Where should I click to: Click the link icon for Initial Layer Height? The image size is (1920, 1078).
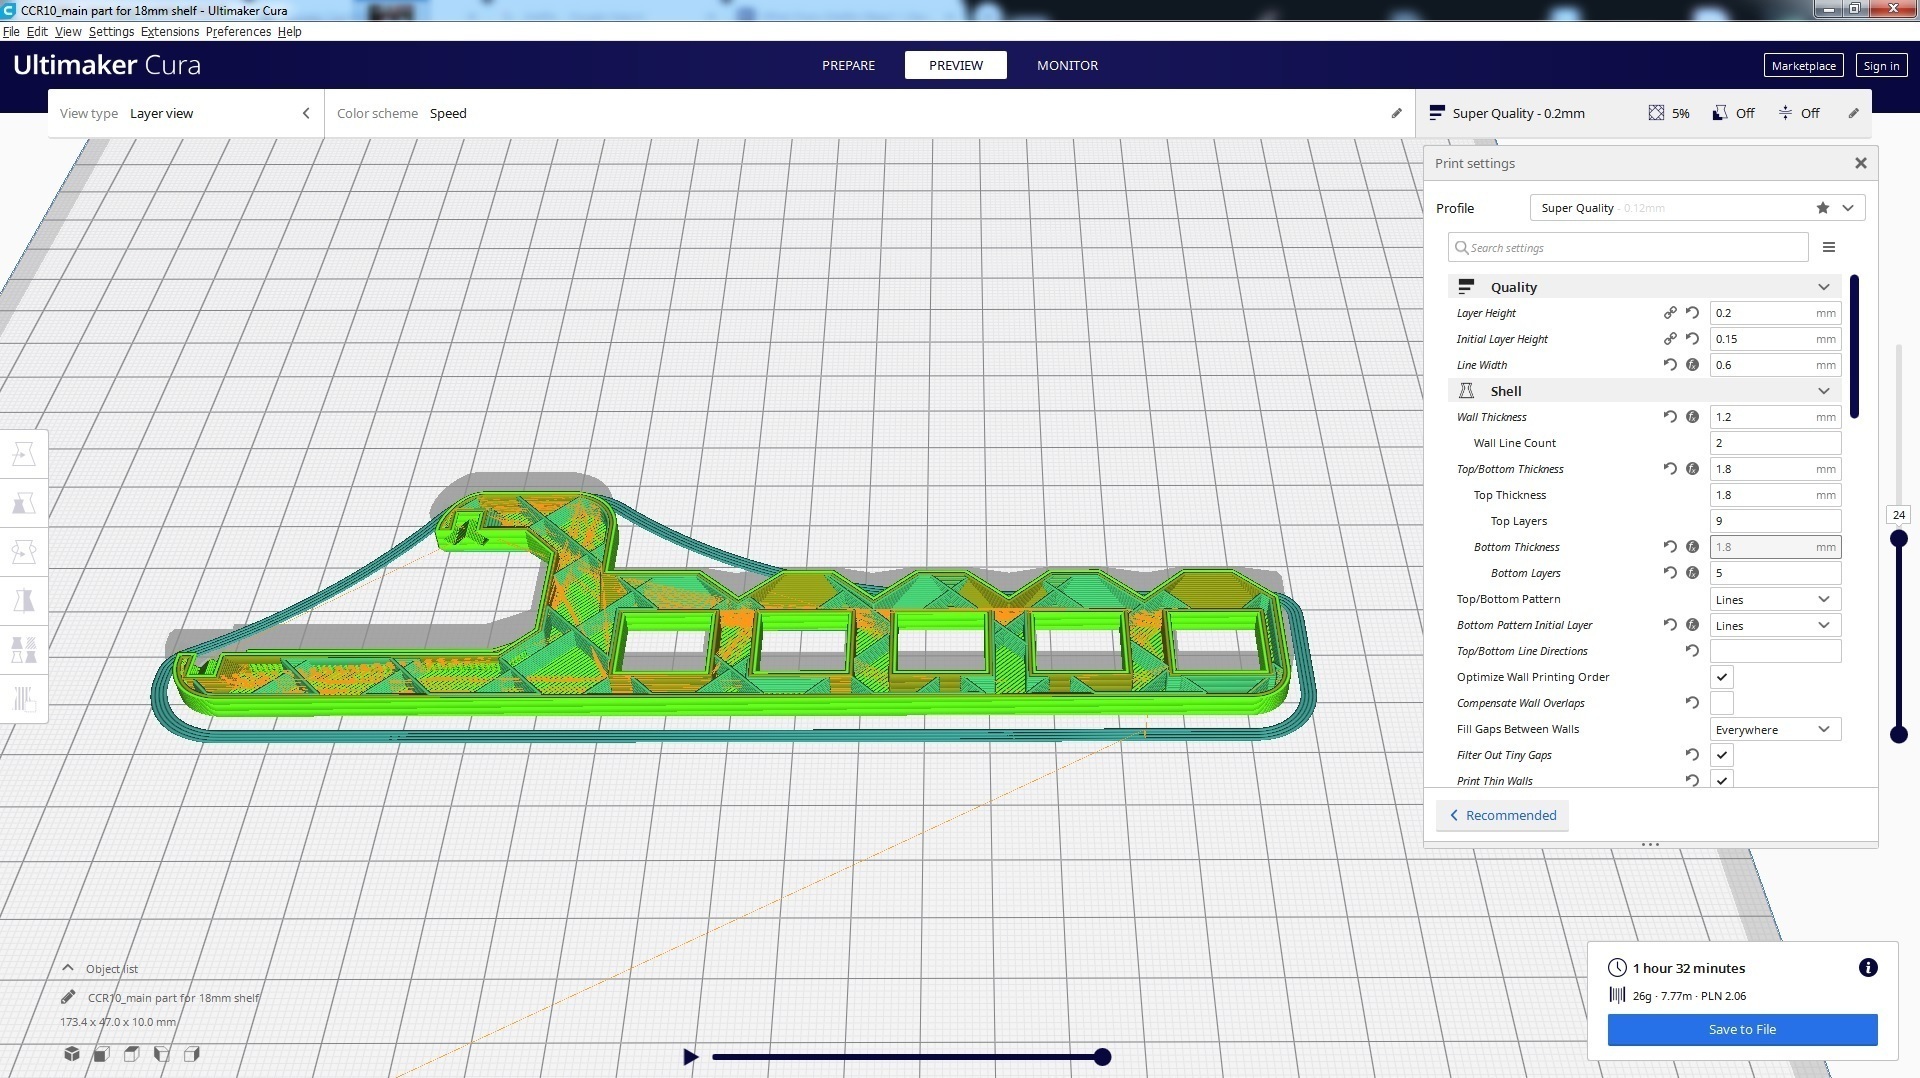click(x=1670, y=339)
